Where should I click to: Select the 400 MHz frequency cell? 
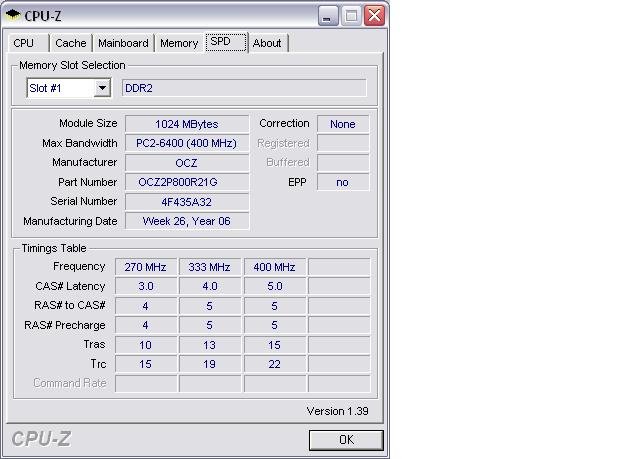click(x=274, y=267)
